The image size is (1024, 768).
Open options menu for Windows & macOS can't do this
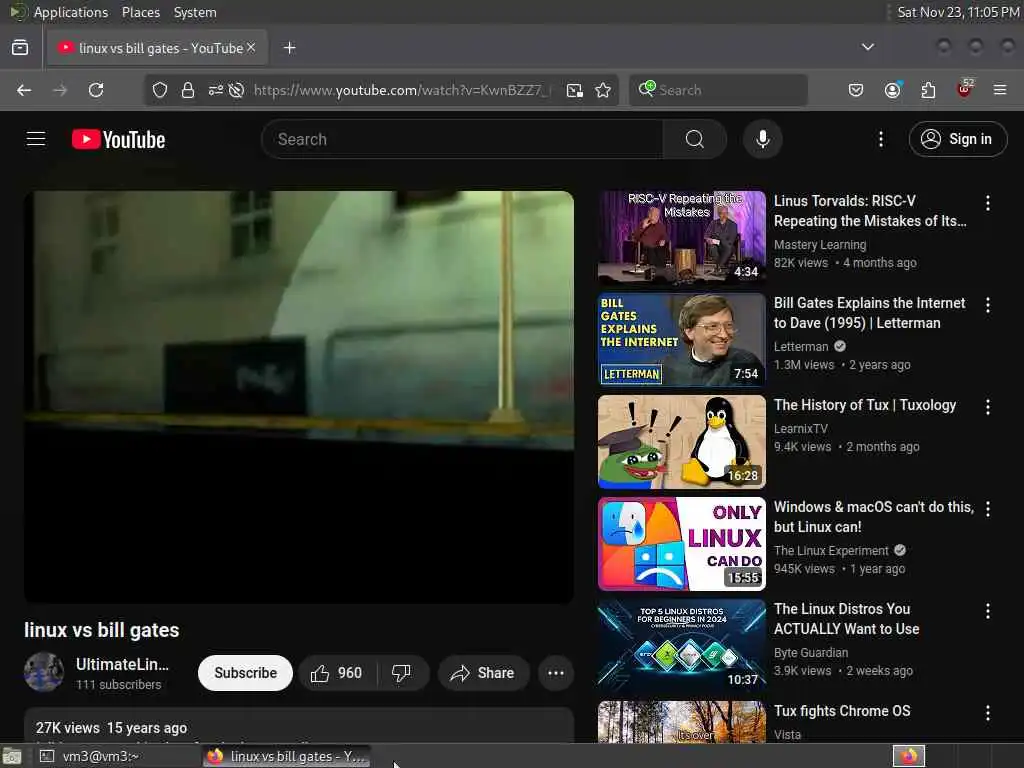click(987, 509)
